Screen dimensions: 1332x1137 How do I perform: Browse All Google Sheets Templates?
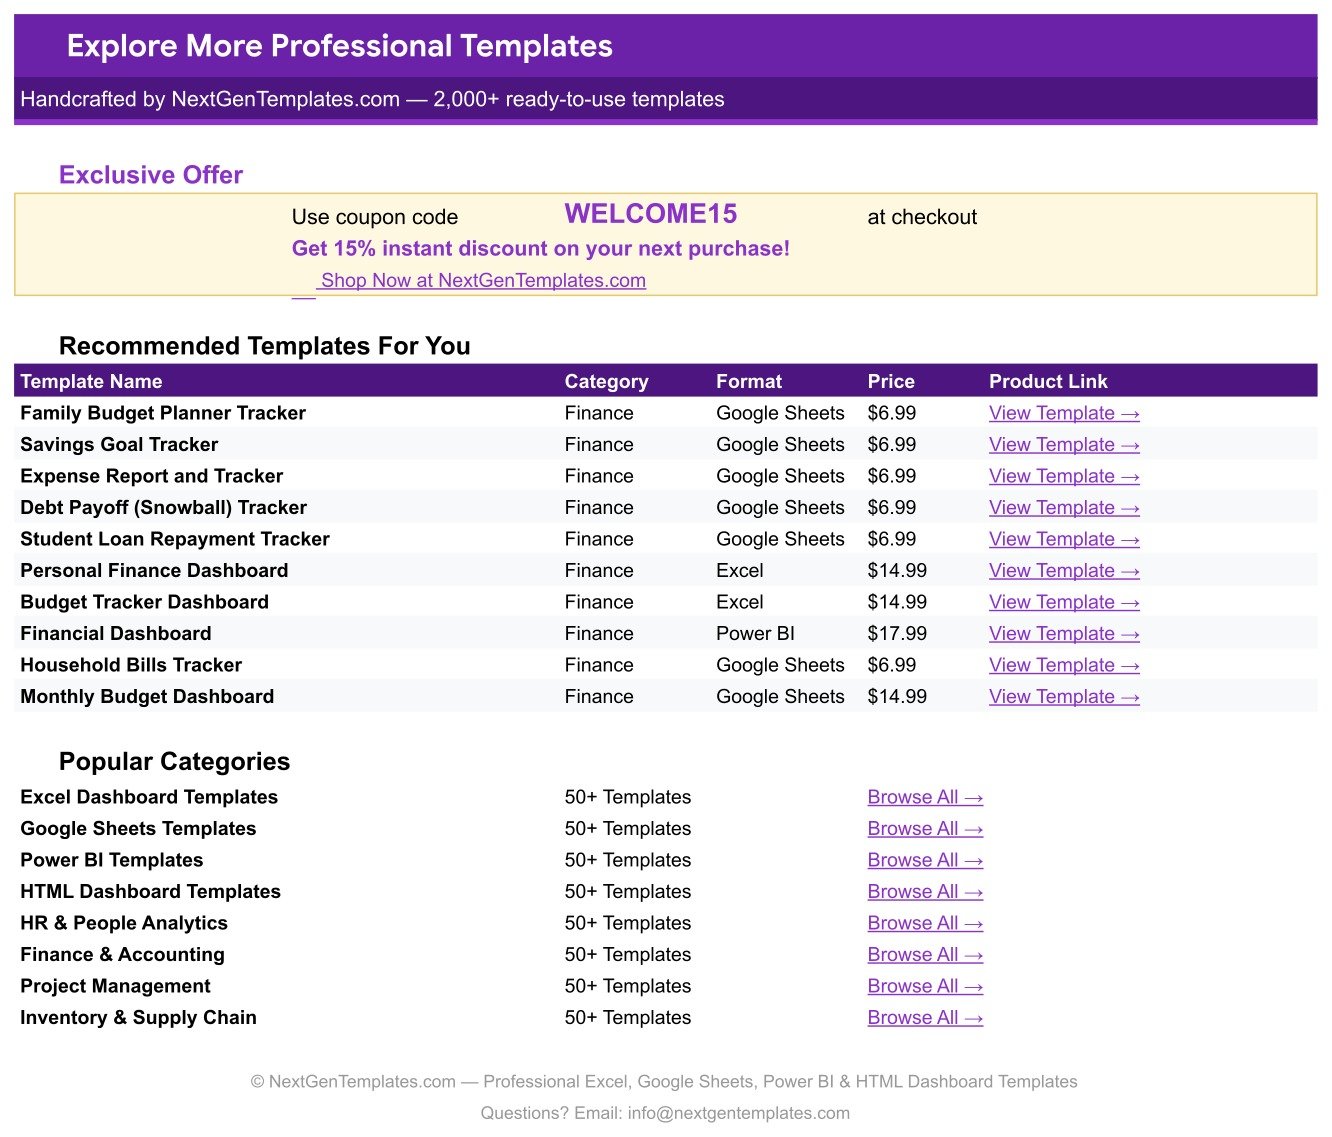925,829
